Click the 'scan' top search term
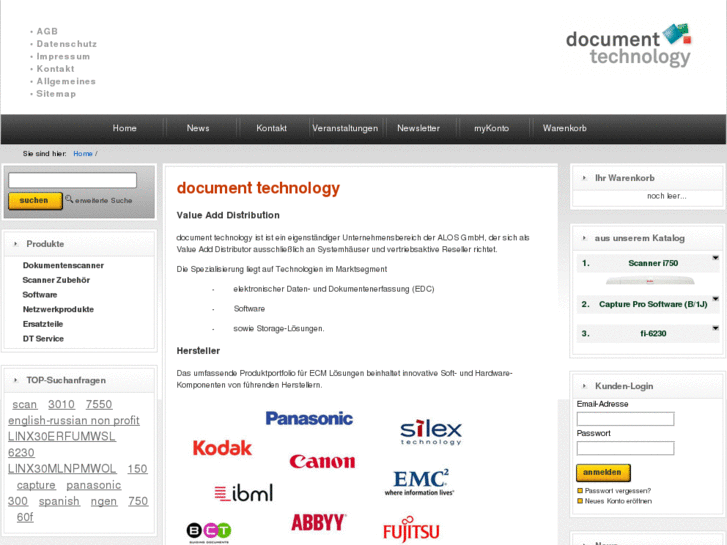The width and height of the screenshot is (727, 545). 25,404
